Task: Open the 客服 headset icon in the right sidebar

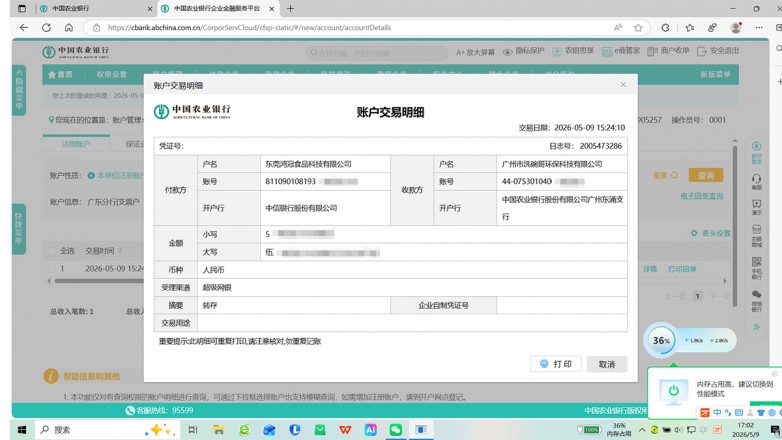Action: (x=756, y=181)
